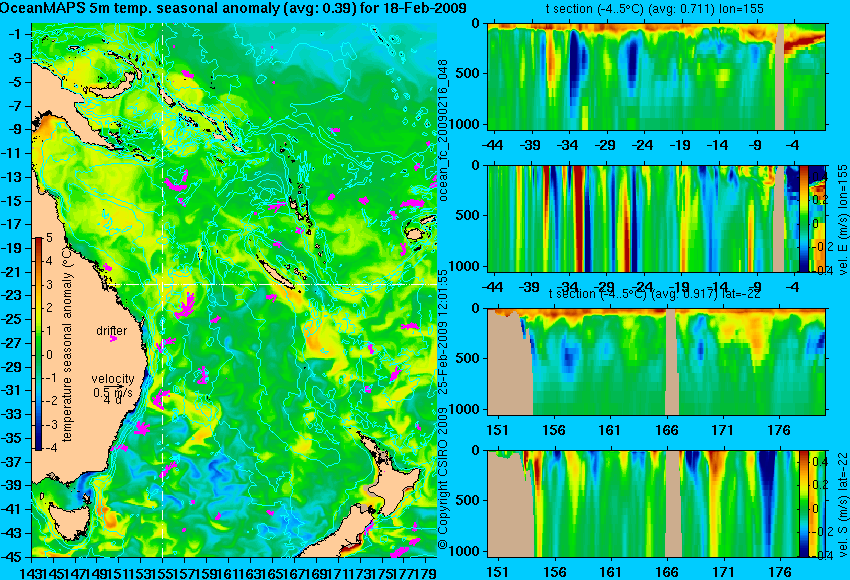The width and height of the screenshot is (850, 580).
Task: Click the '155' tick on the main map longitude axis
Action: (163, 572)
